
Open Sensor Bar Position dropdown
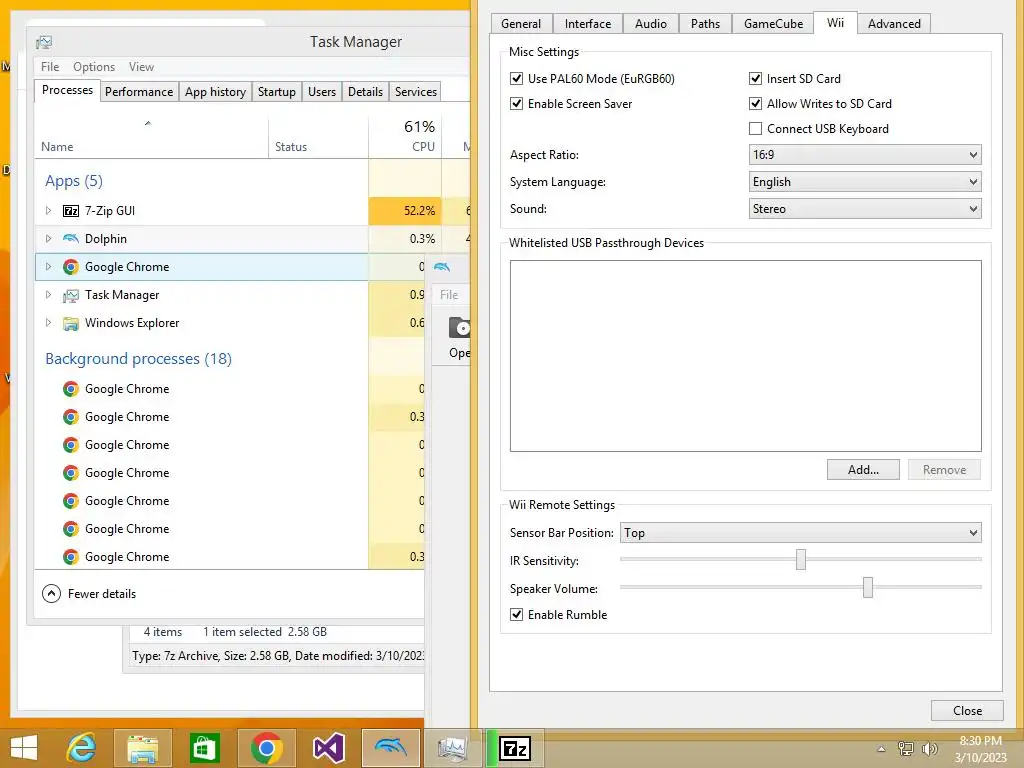point(801,533)
